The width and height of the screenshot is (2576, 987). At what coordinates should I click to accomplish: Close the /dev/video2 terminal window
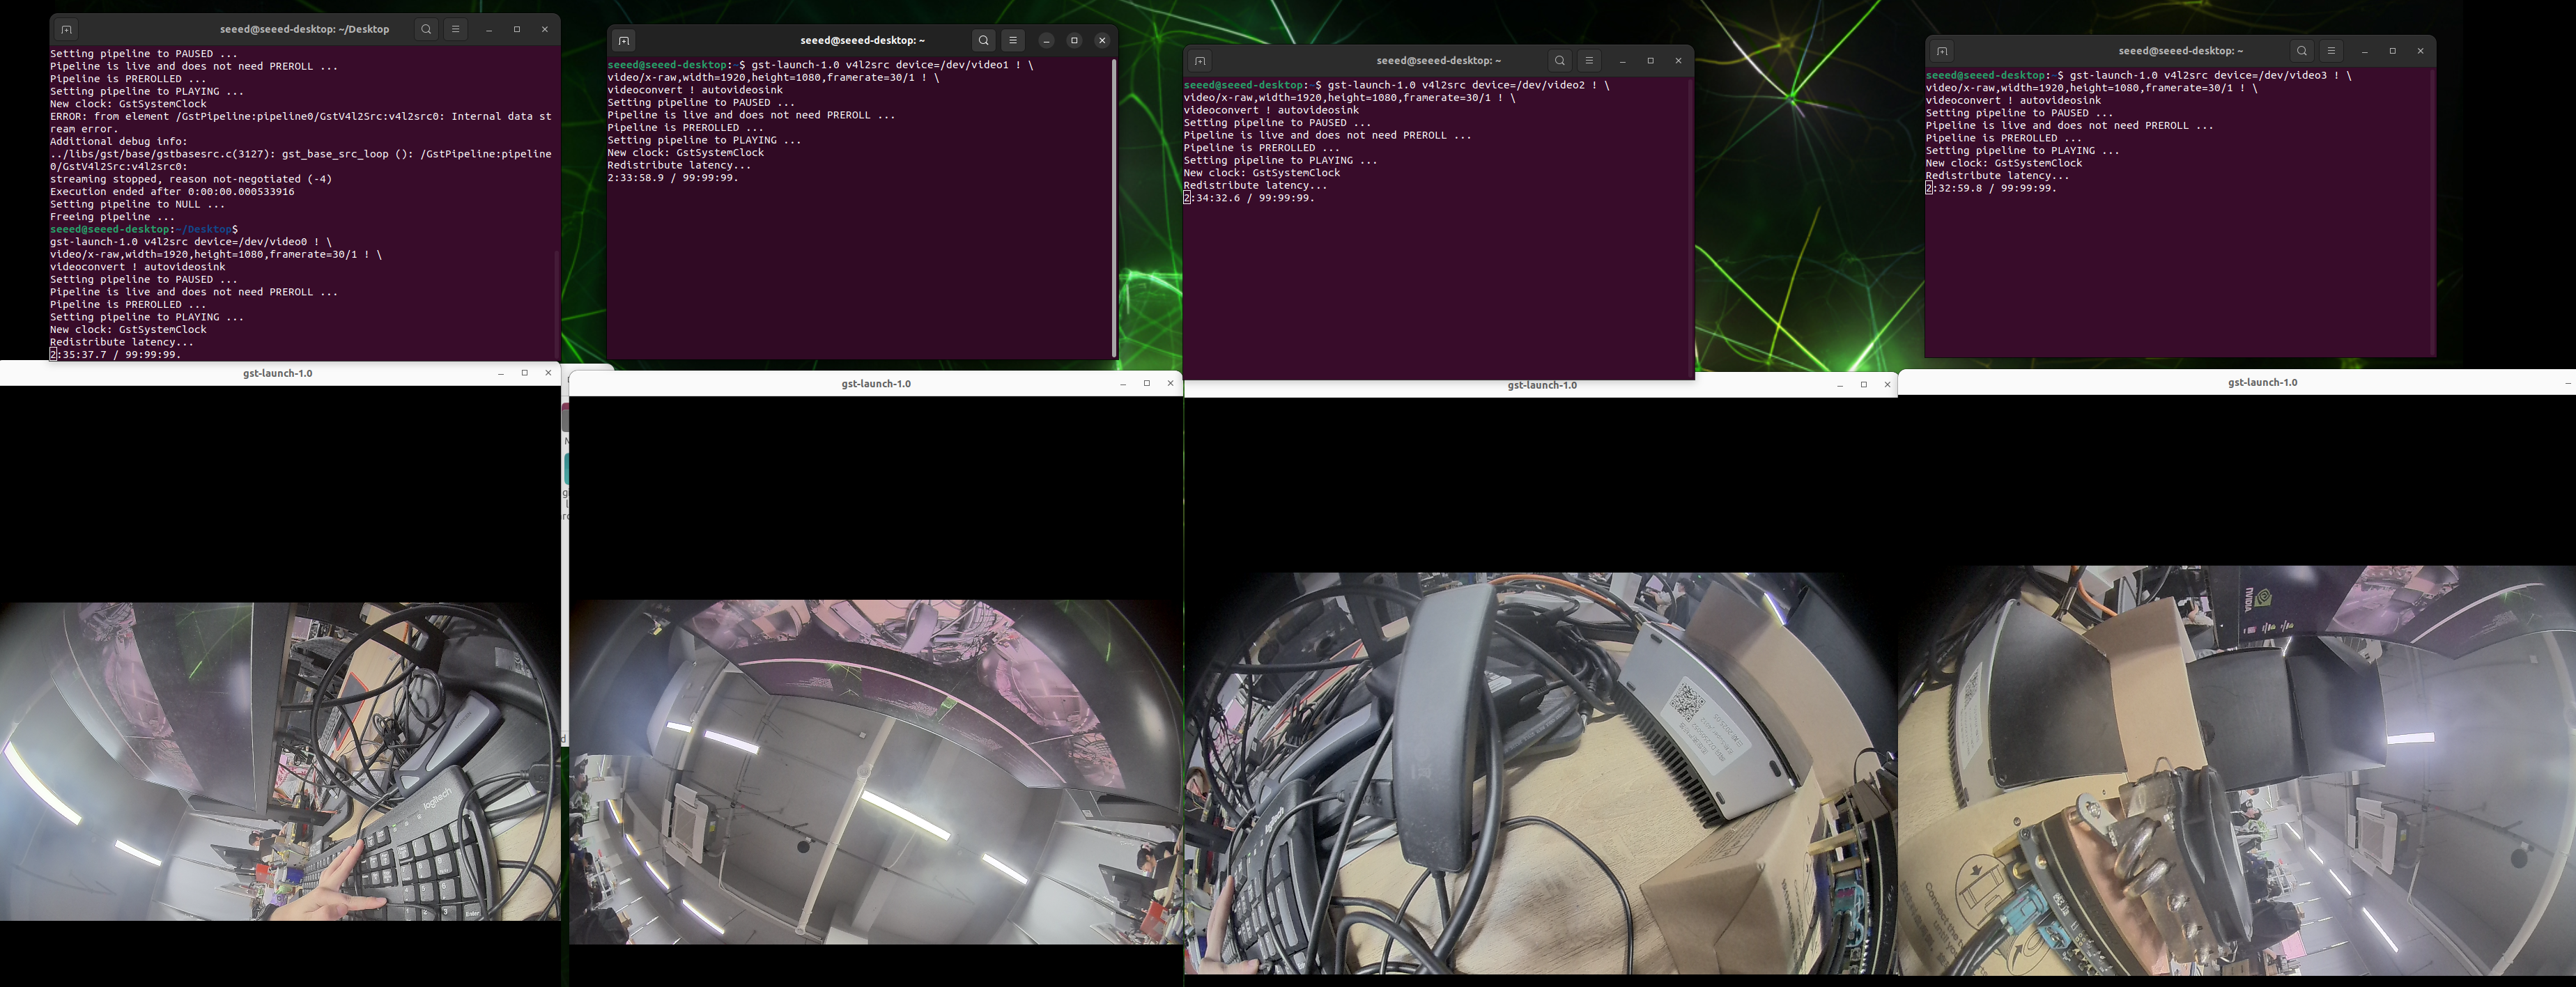(x=1678, y=61)
